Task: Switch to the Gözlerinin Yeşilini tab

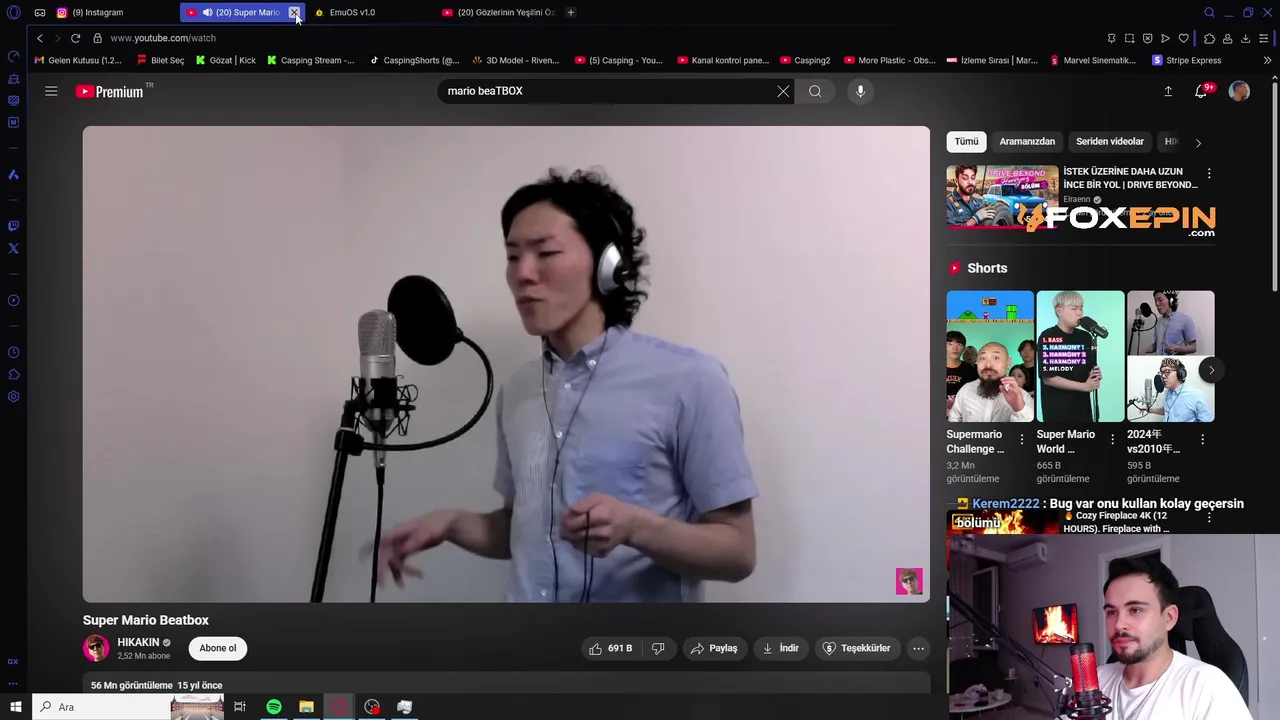Action: point(498,12)
